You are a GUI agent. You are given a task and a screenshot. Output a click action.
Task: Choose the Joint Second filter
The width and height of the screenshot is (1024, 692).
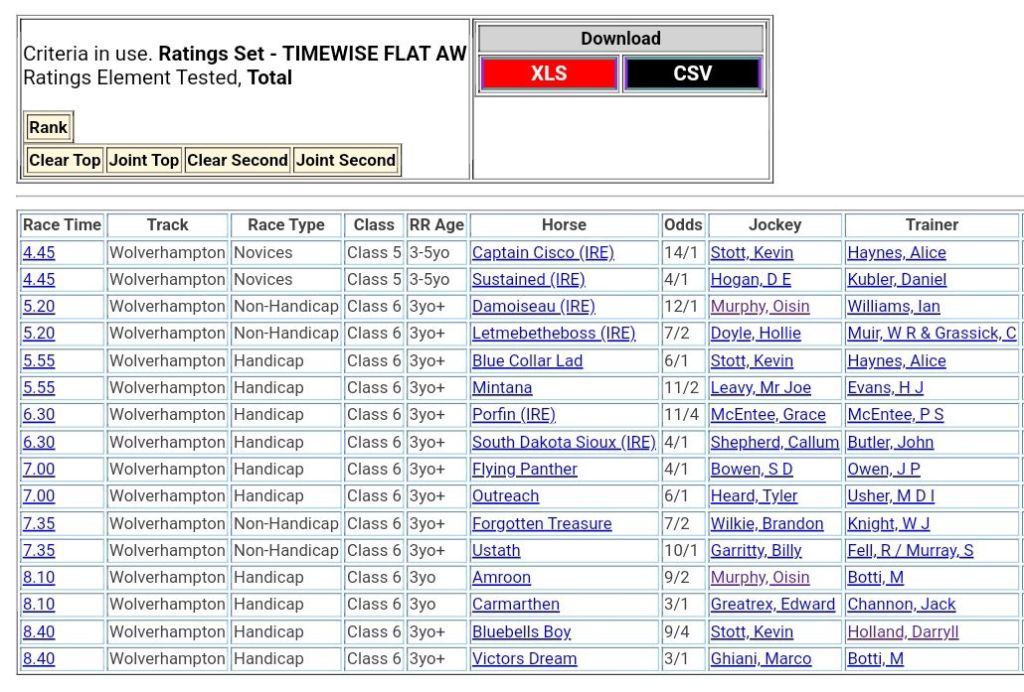click(346, 160)
